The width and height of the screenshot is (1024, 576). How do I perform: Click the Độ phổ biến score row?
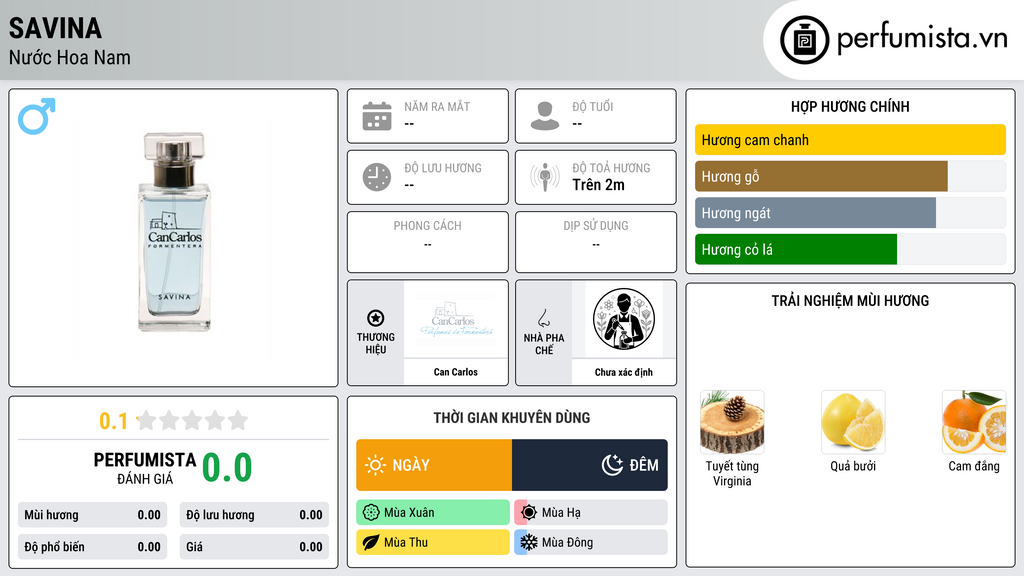[x=92, y=547]
